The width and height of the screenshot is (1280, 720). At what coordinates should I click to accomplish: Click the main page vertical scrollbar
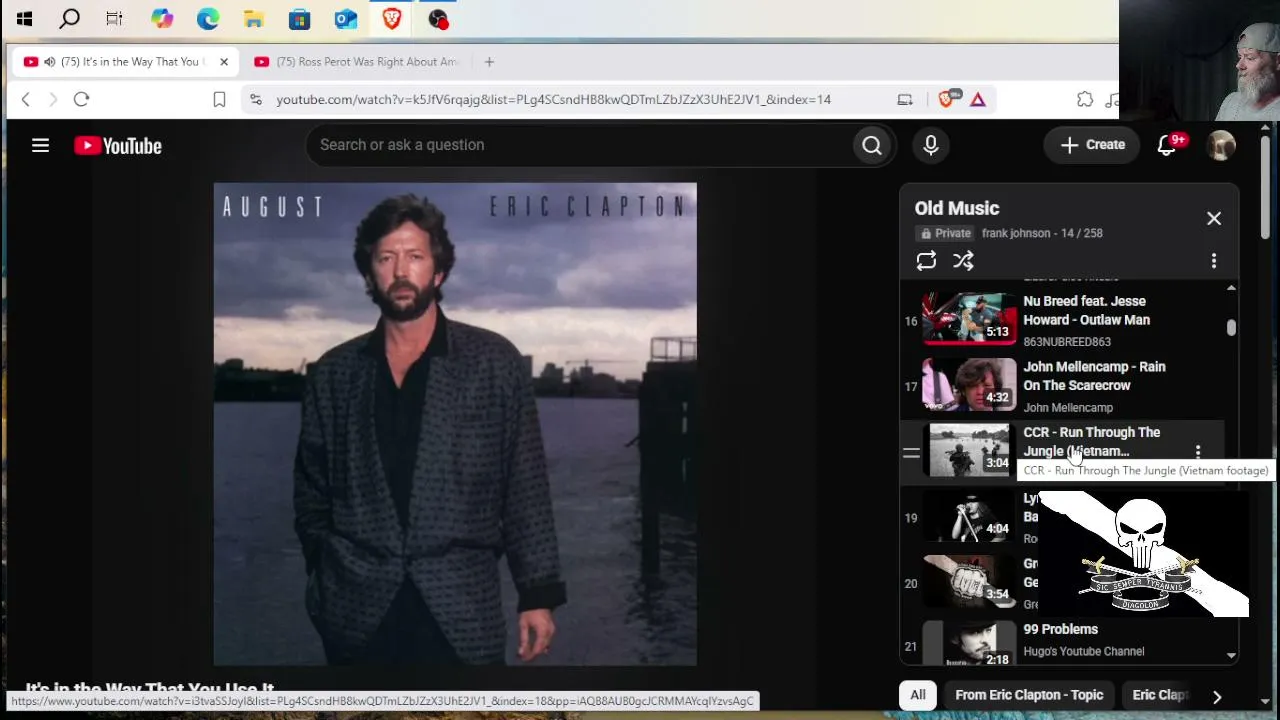coord(1265,190)
